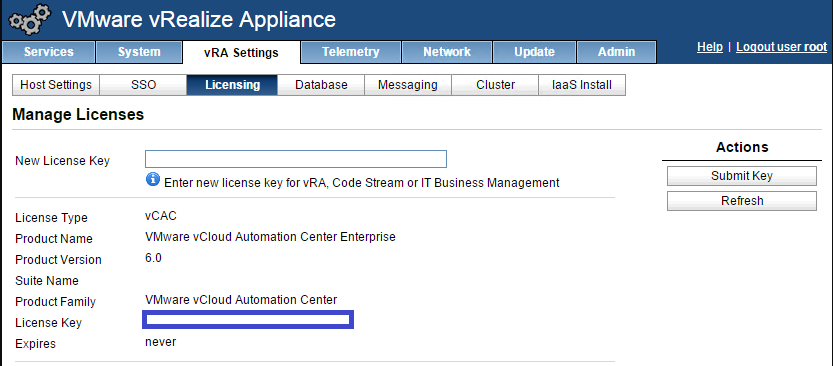
Task: Click the 'License Key' label
Action: 49,323
